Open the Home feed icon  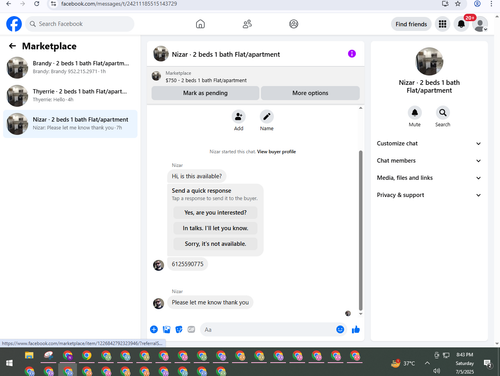pyautogui.click(x=200, y=24)
